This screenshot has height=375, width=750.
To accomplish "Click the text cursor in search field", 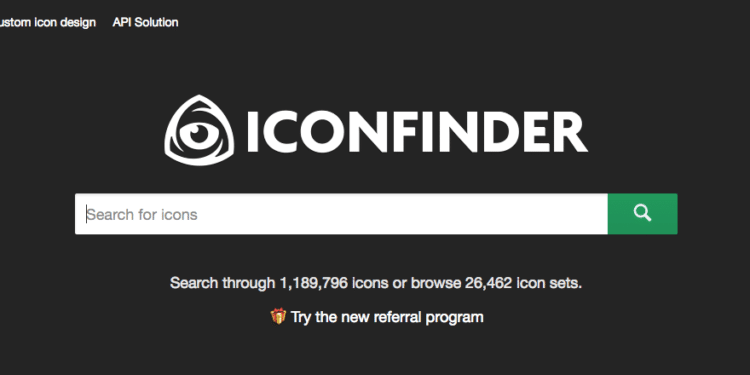I will [87, 214].
